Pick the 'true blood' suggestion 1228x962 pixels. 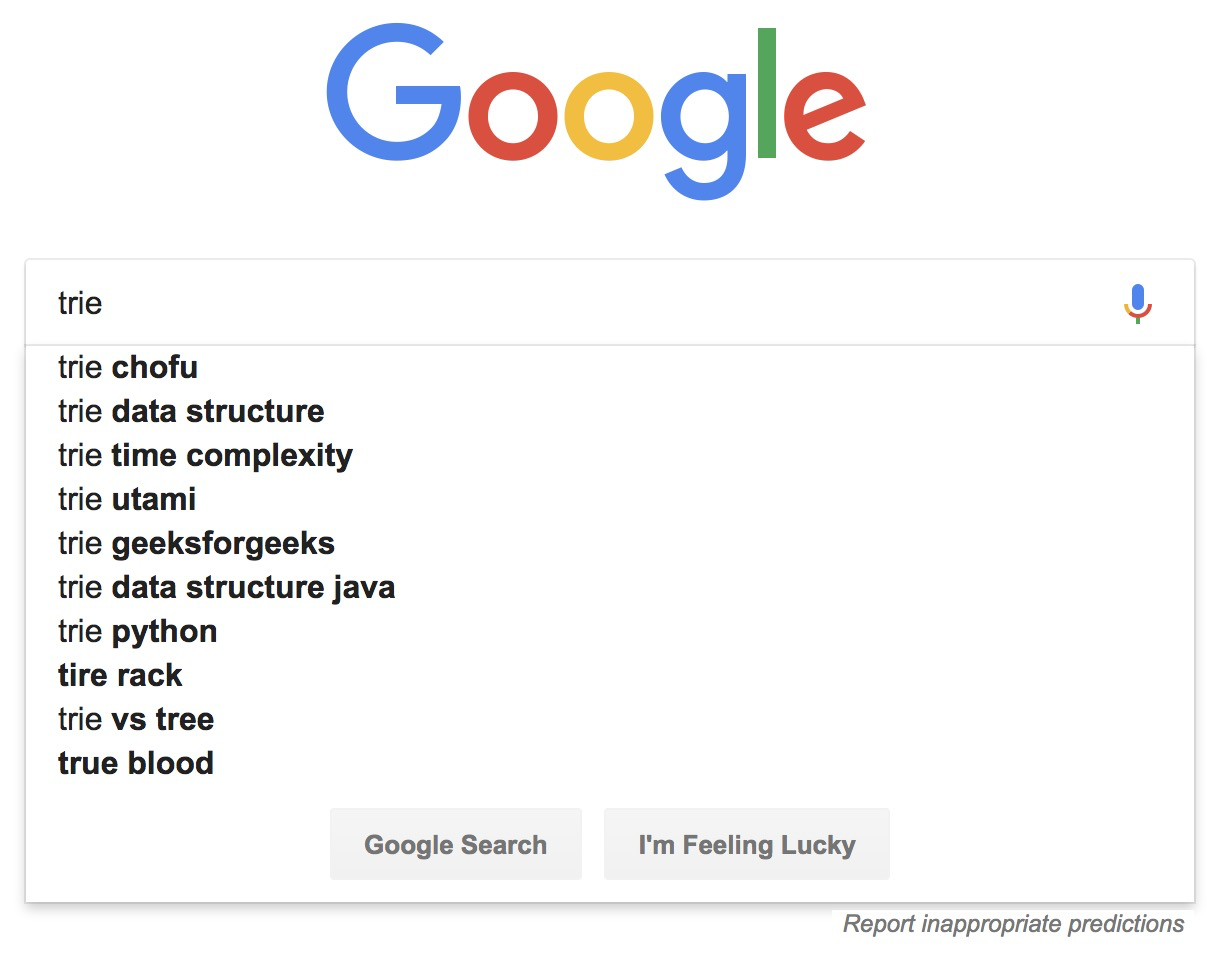pos(136,764)
